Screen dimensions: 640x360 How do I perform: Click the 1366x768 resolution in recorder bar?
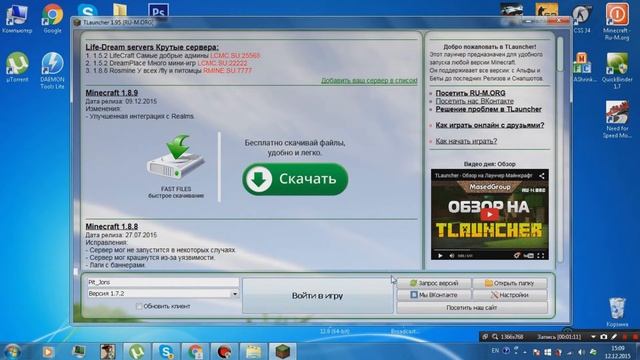511,337
